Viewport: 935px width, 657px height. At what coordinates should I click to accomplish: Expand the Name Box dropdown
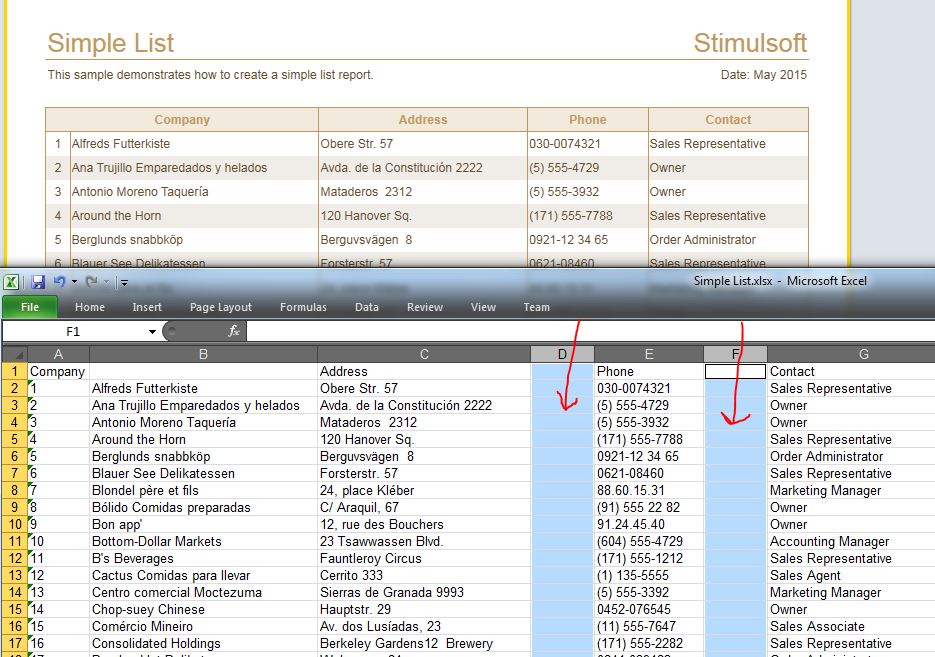click(x=152, y=331)
